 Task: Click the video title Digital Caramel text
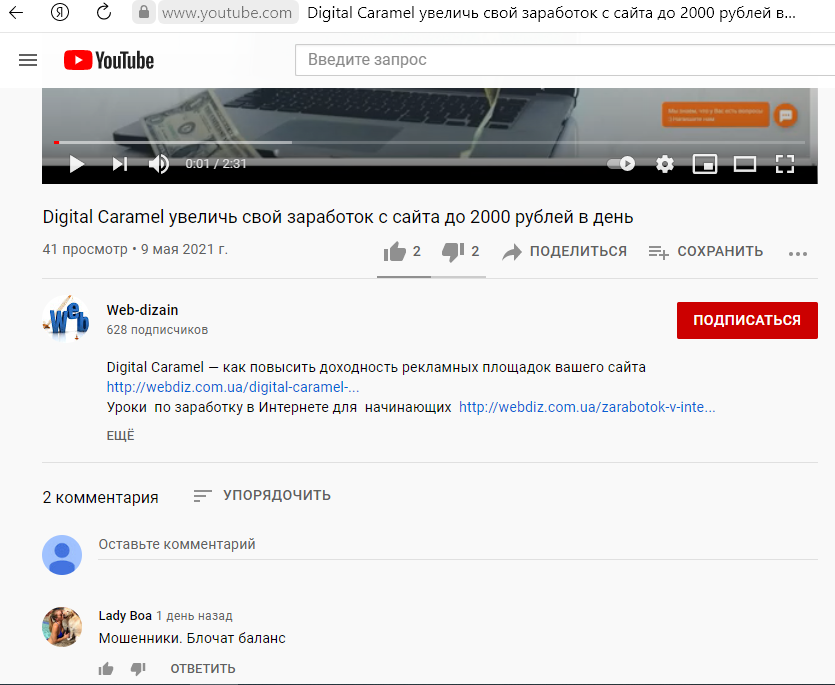(x=338, y=217)
